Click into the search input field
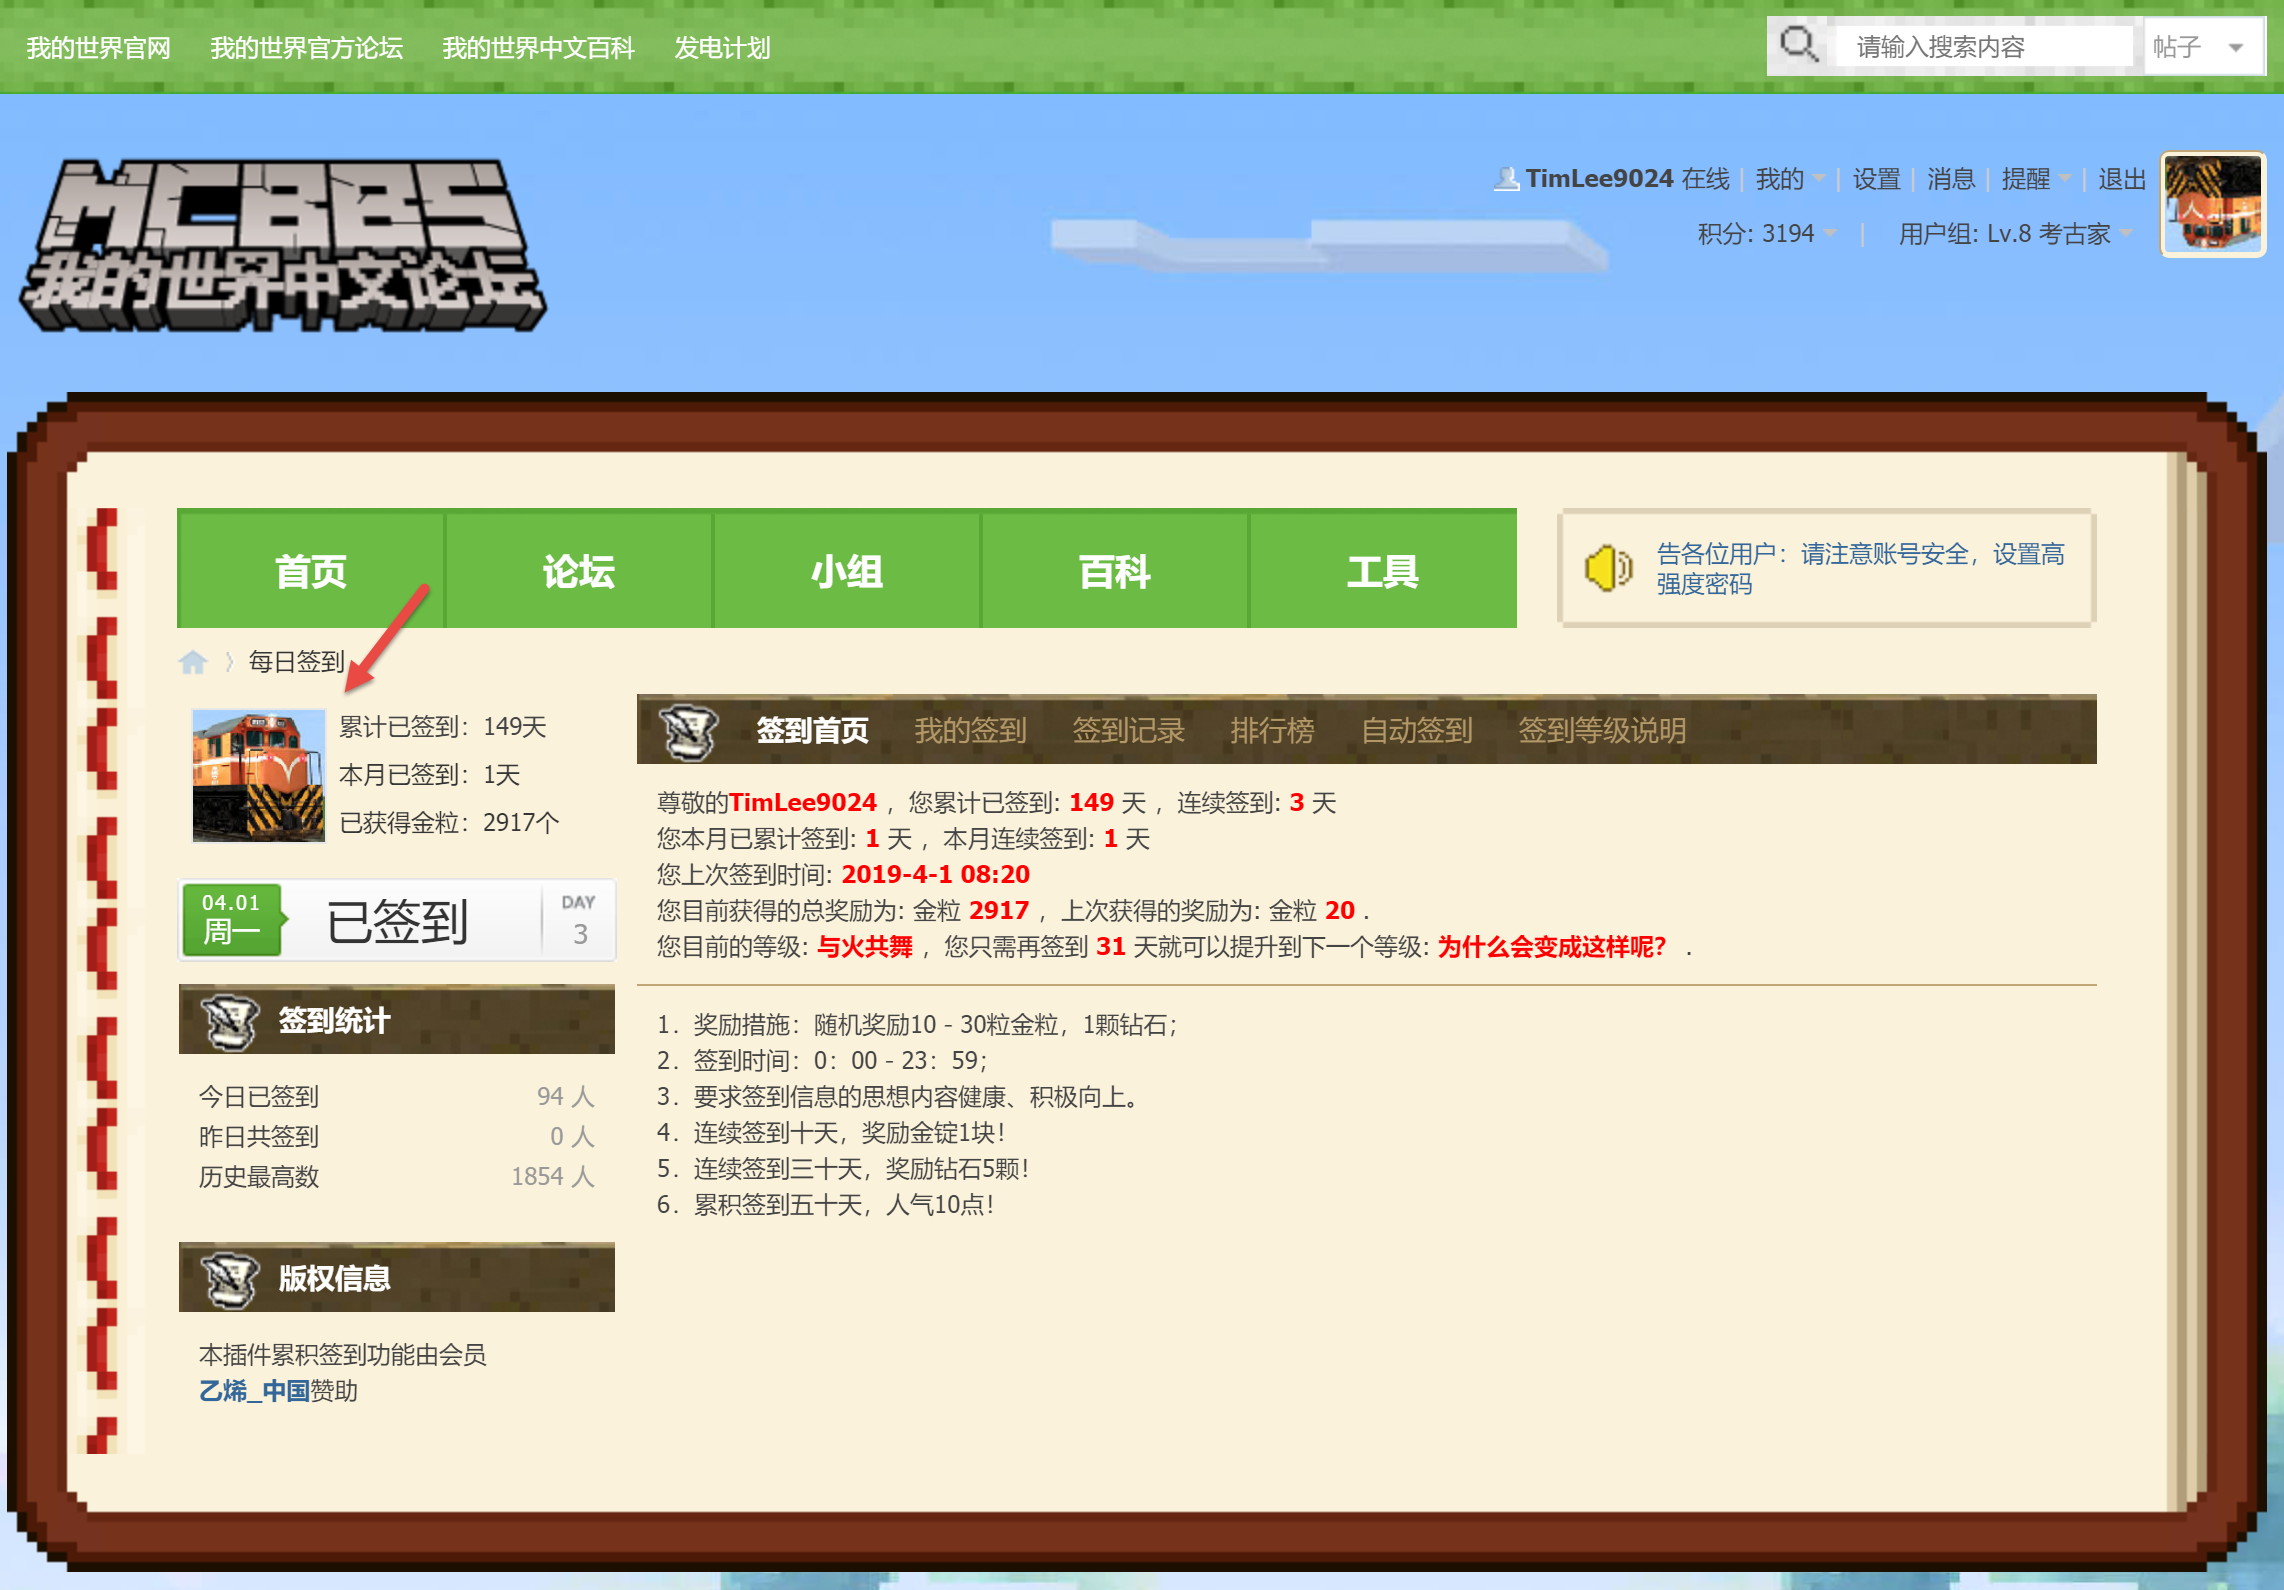This screenshot has width=2284, height=1590. [1984, 47]
